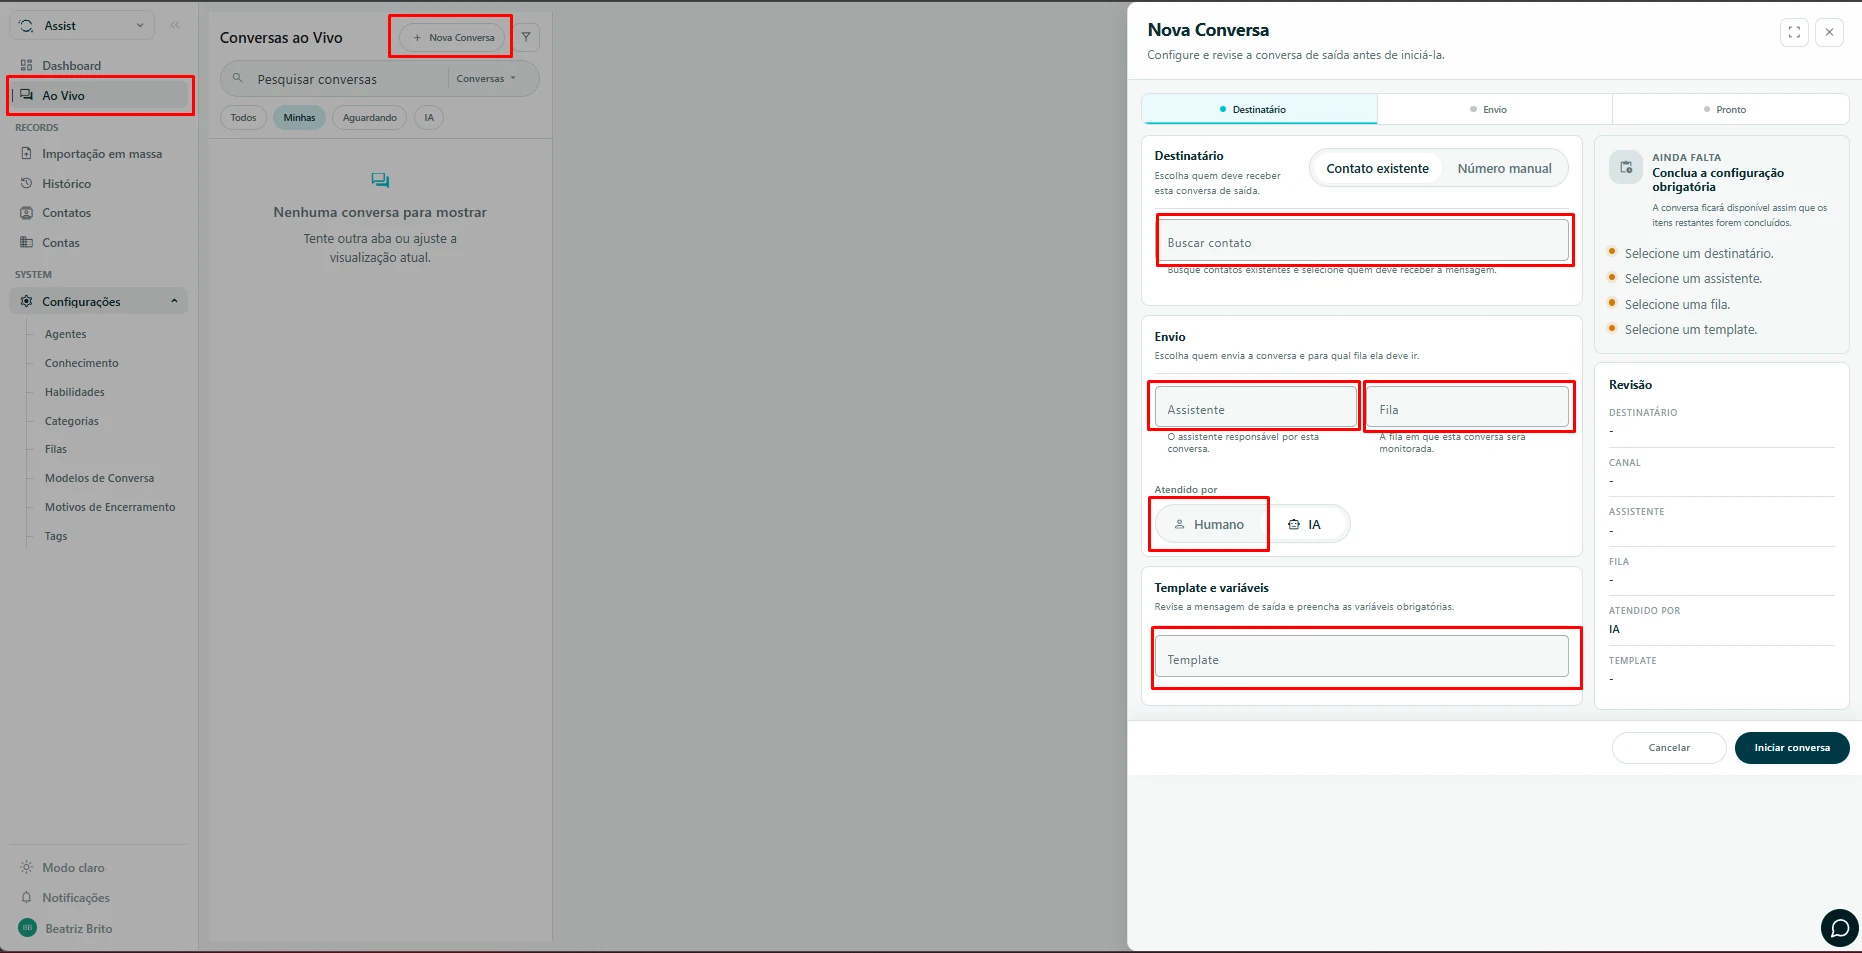Select Número manual option
1862x953 pixels.
tap(1504, 169)
